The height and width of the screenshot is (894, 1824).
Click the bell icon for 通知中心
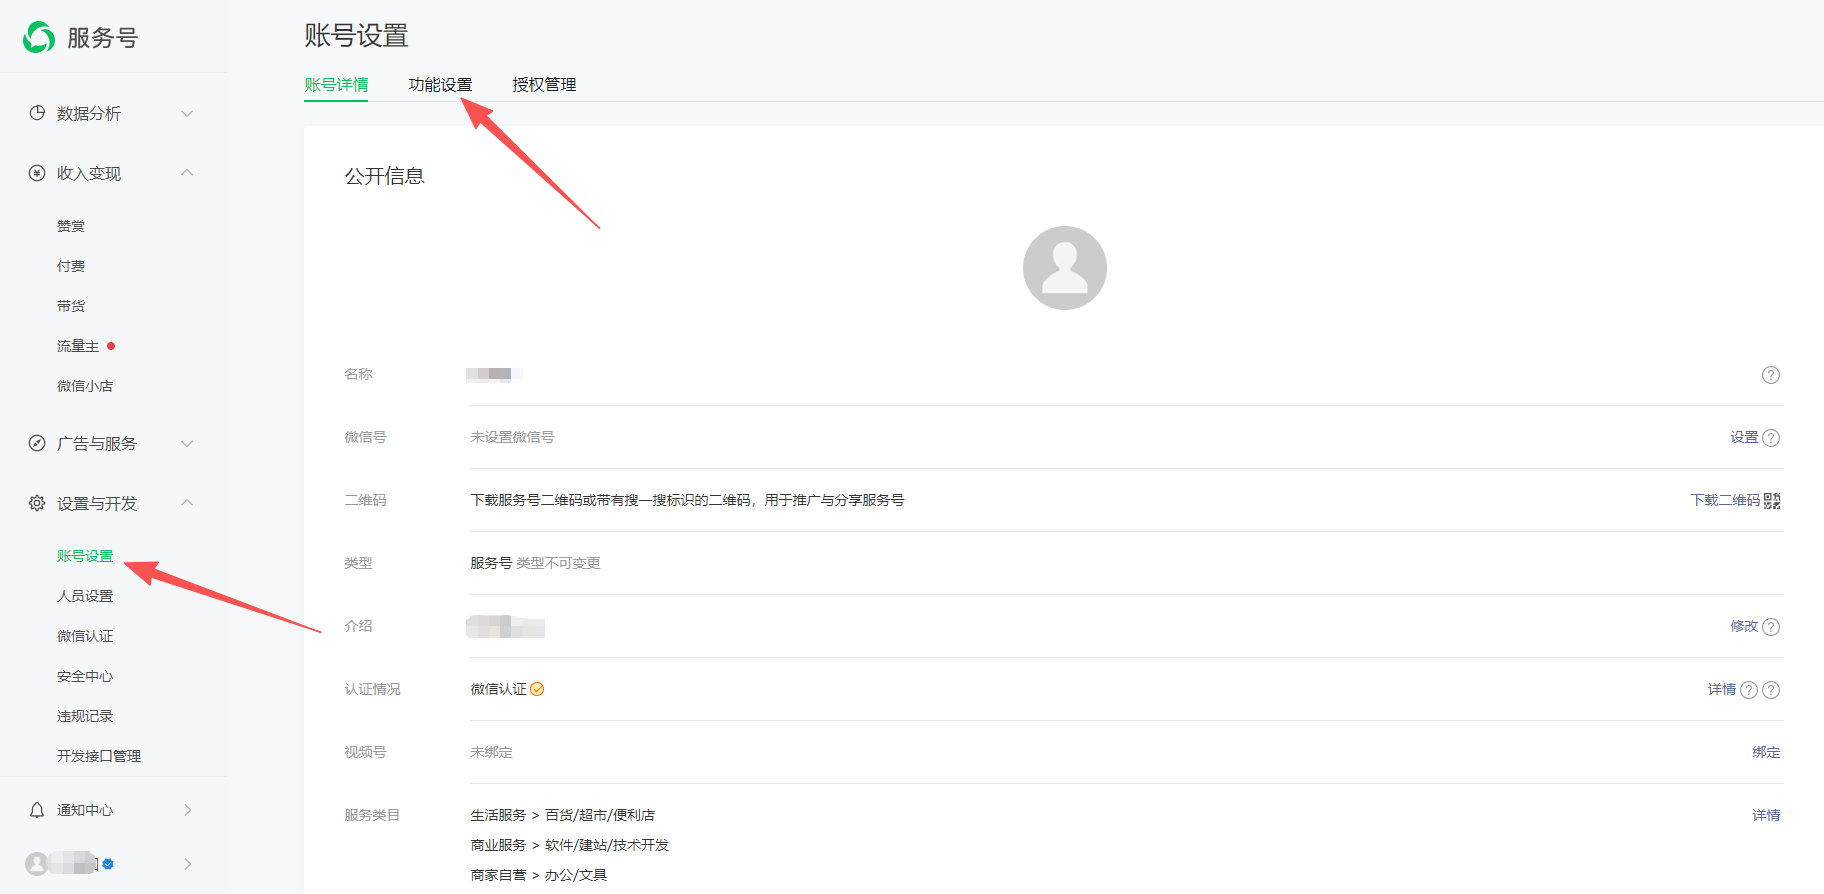(37, 810)
